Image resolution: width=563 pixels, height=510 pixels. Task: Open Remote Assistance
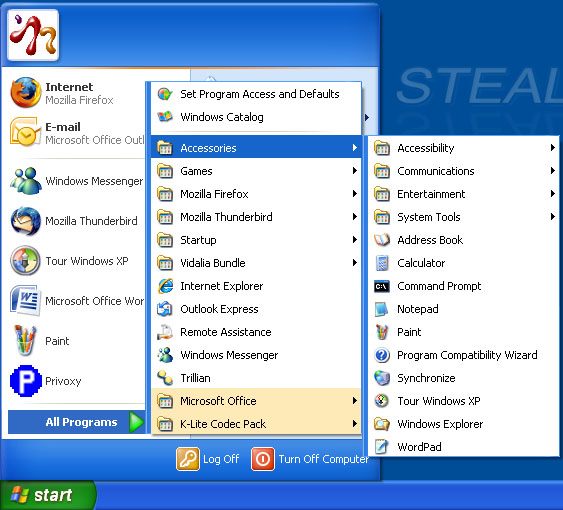[x=256, y=332]
